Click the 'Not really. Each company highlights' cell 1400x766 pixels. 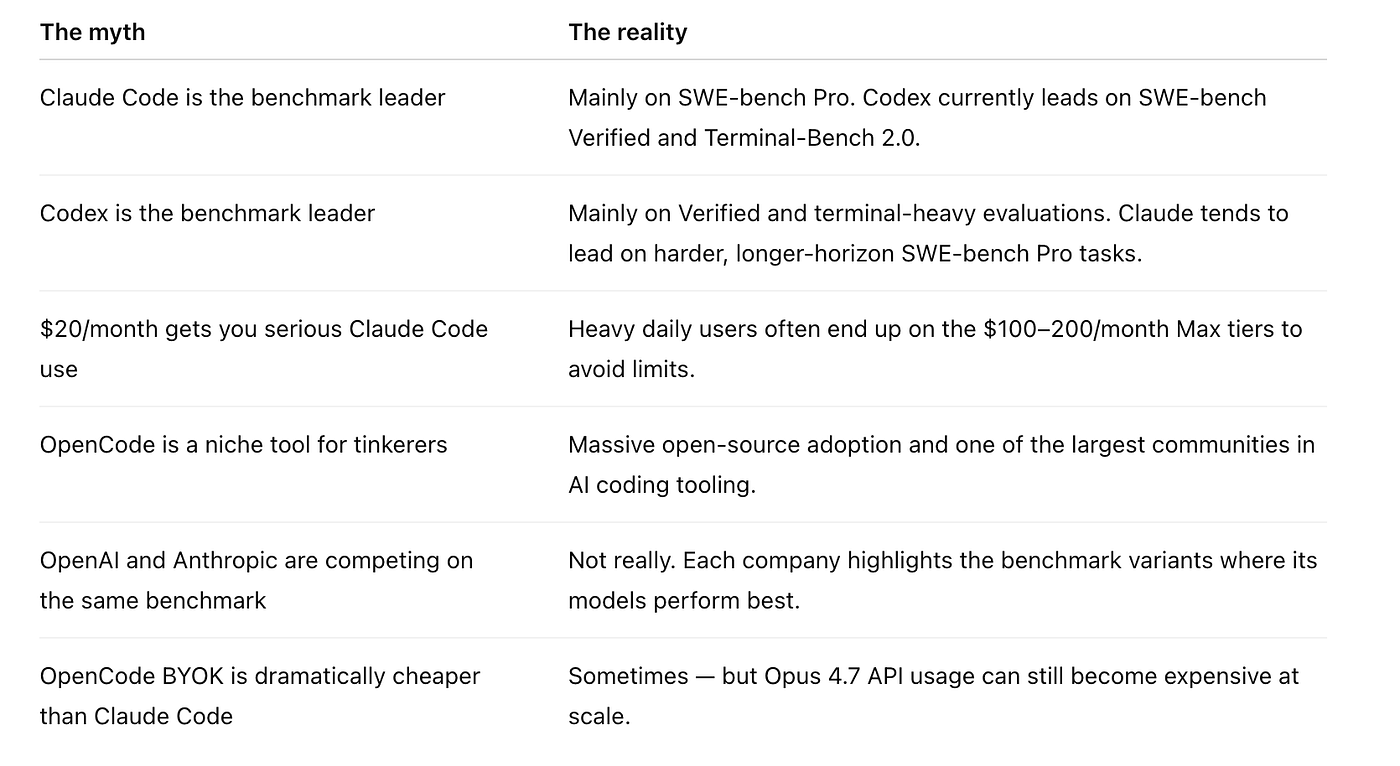tap(943, 580)
